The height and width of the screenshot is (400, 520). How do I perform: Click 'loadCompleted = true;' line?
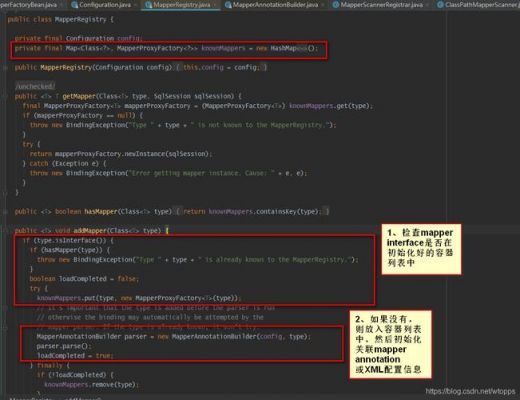[x=75, y=356]
